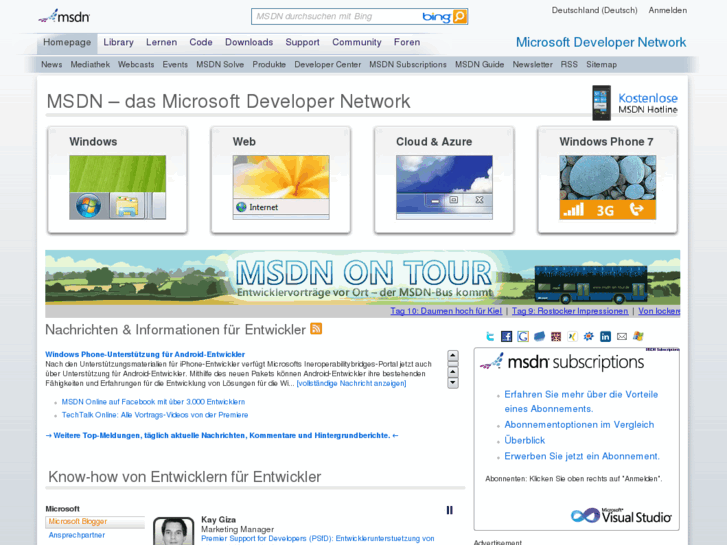Open the Lernen menu
This screenshot has width=727, height=545.
(x=161, y=42)
